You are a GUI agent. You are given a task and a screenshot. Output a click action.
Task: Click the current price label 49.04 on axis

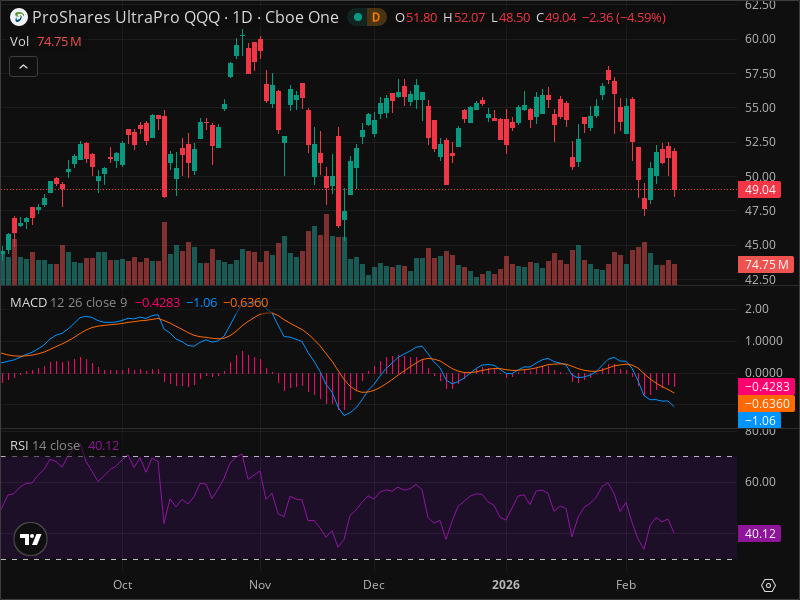pyautogui.click(x=760, y=190)
